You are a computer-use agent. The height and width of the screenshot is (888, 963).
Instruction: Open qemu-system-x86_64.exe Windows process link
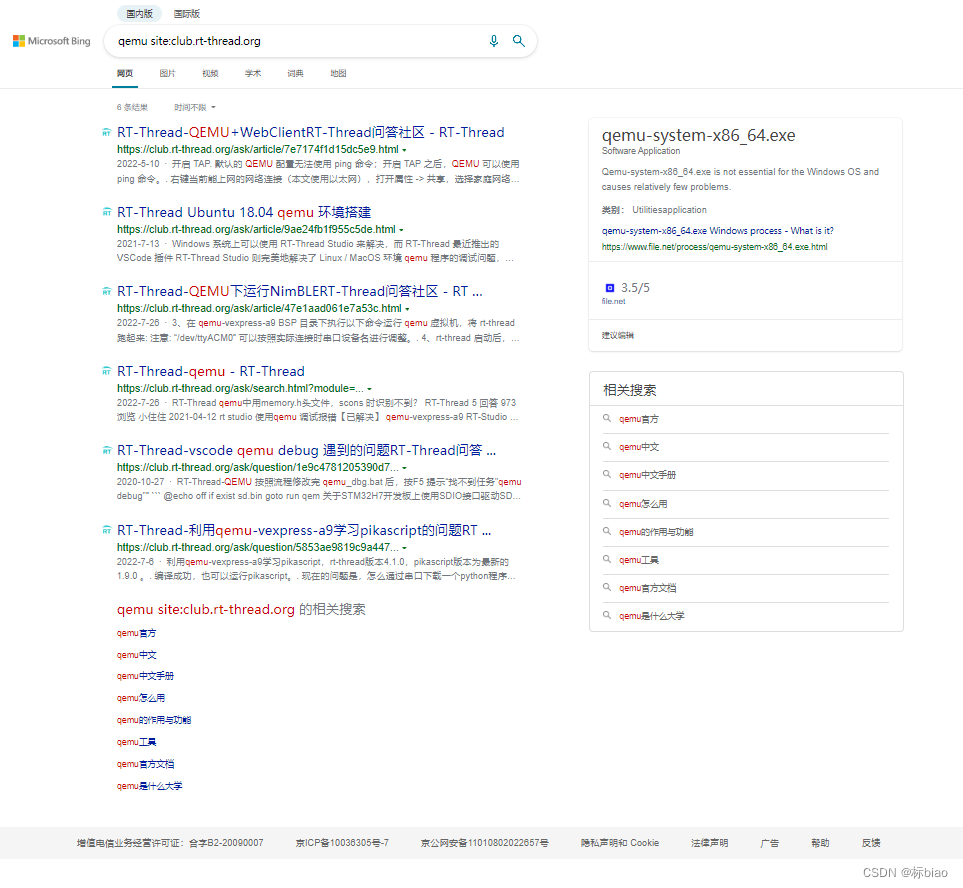pyautogui.click(x=717, y=231)
